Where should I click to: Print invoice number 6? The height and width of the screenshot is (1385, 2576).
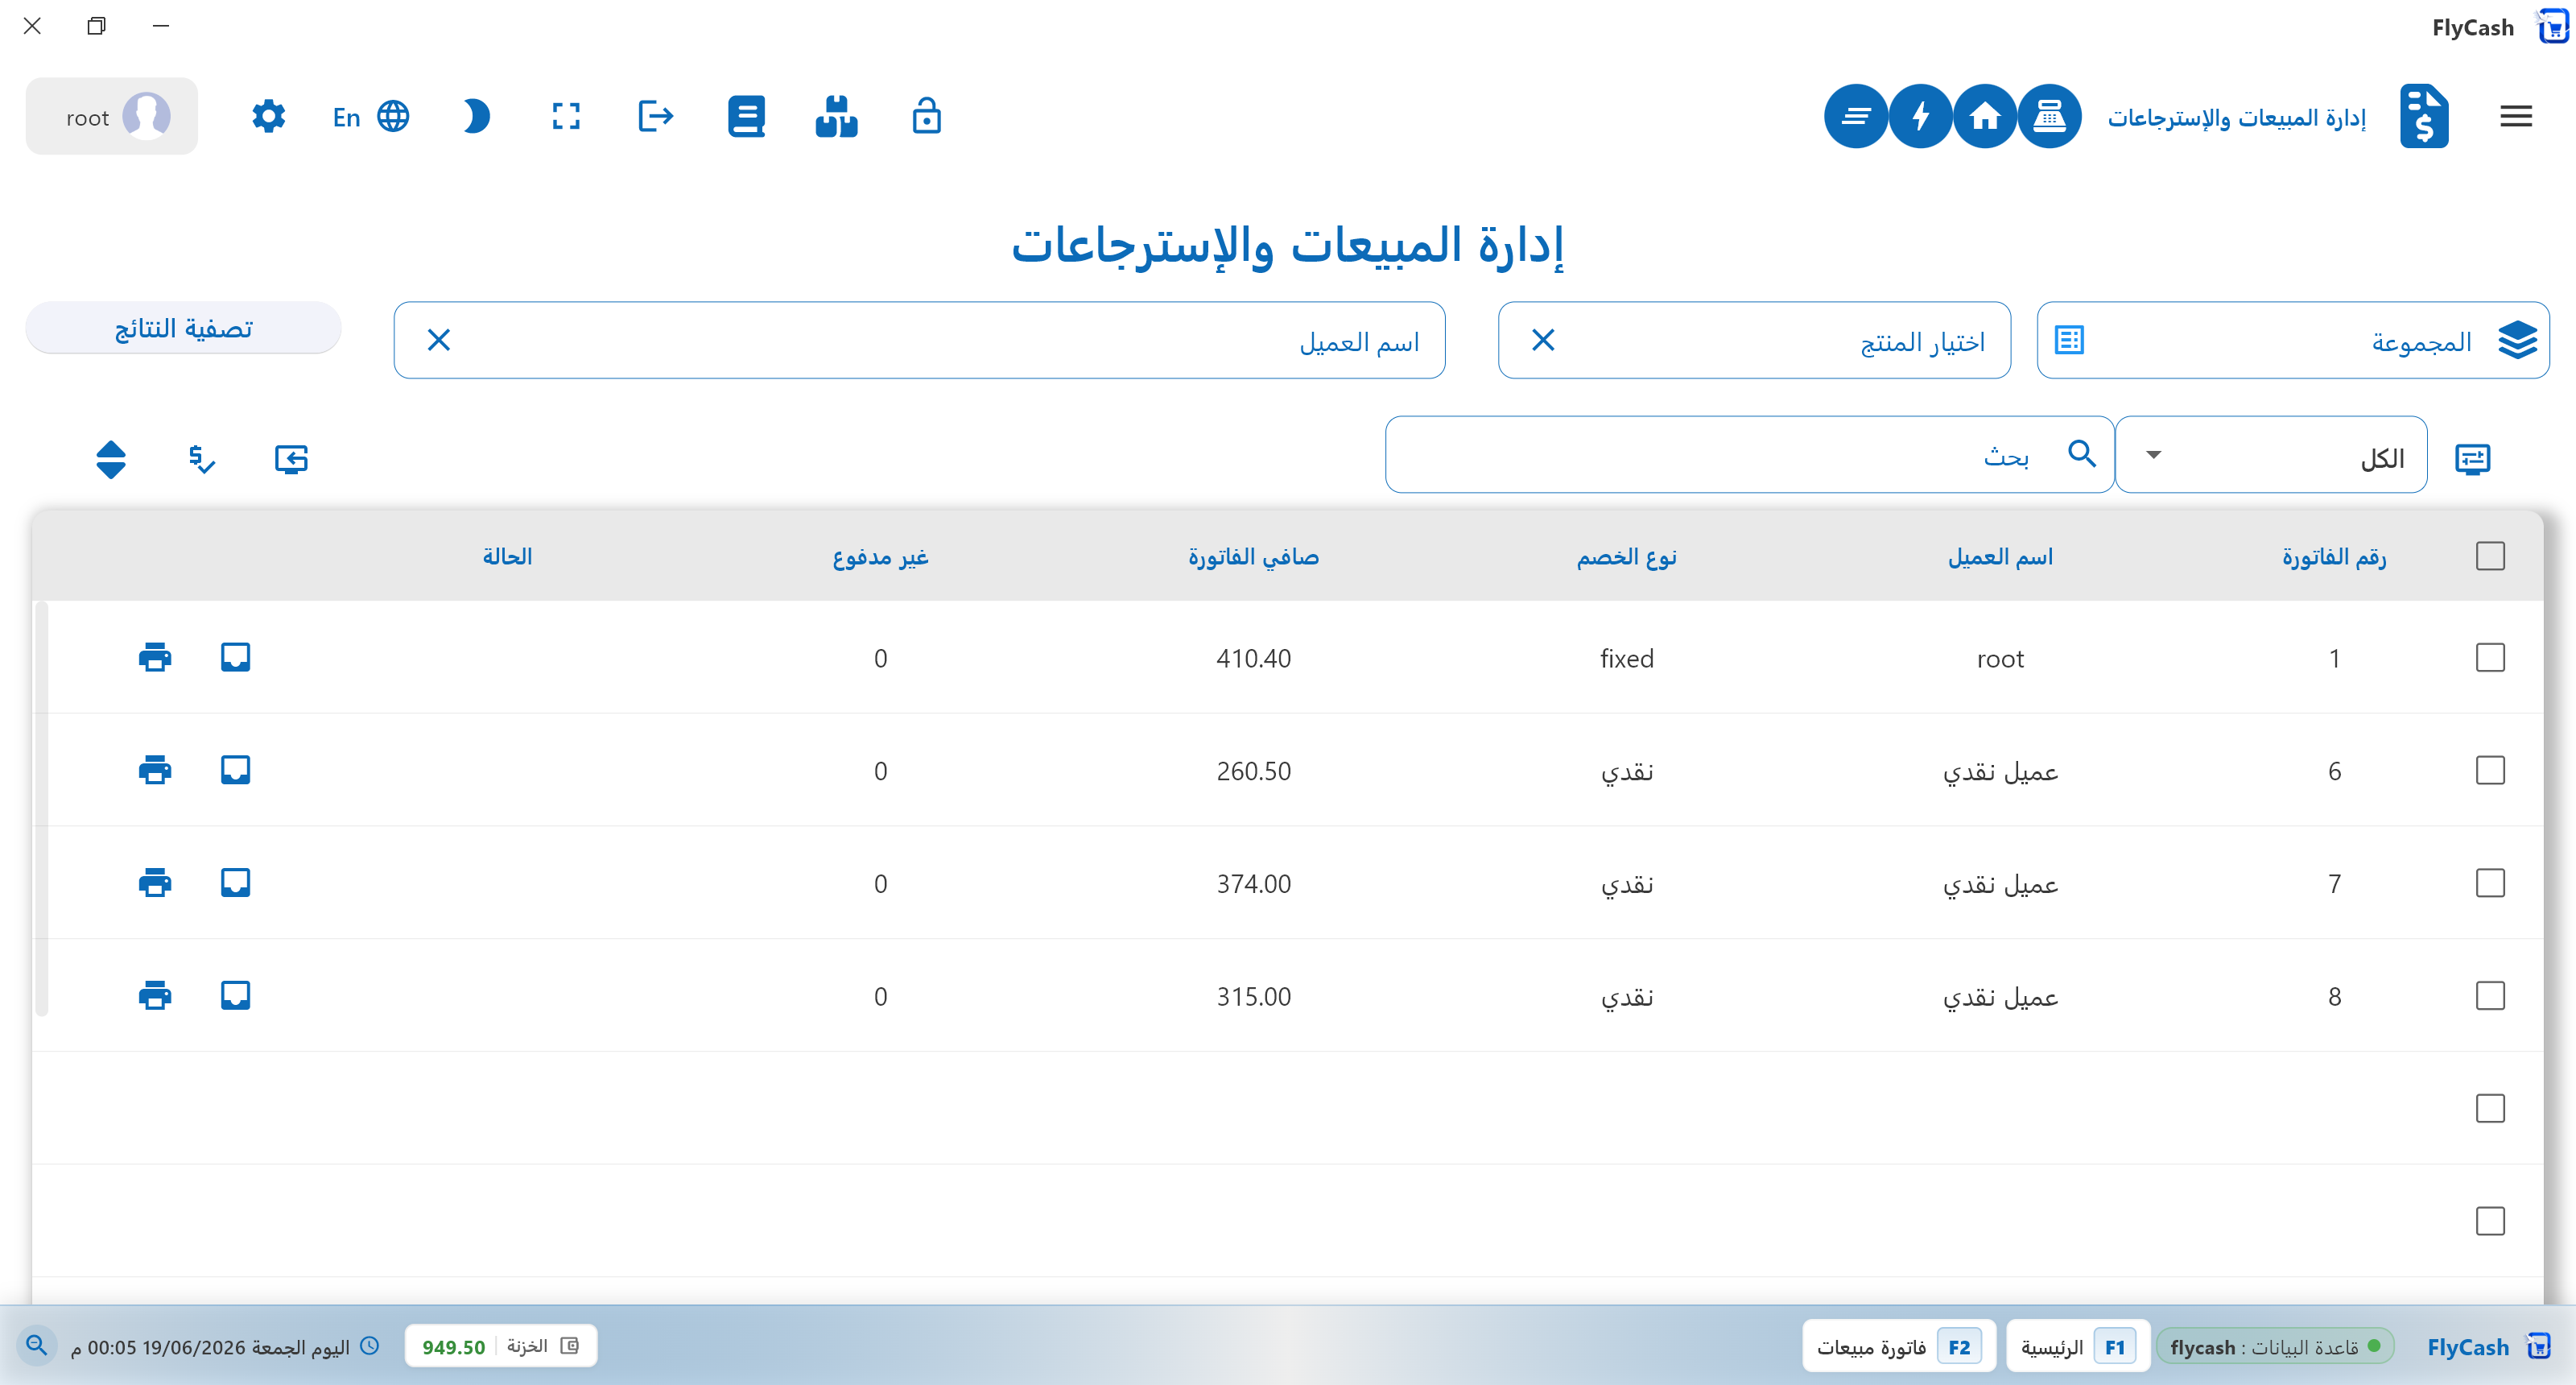(155, 770)
